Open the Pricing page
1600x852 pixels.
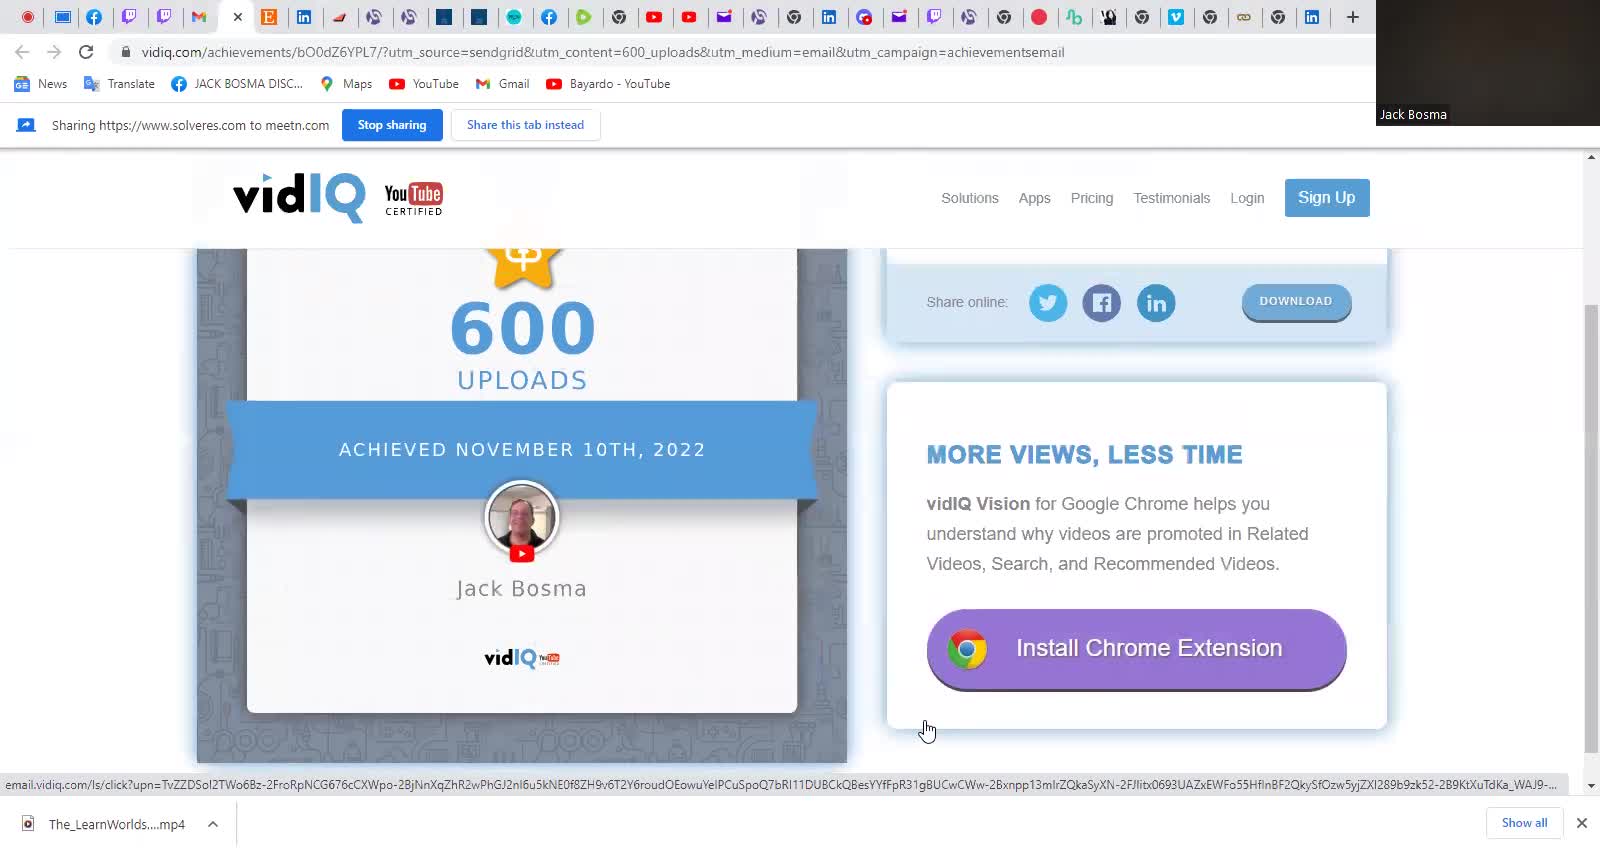1092,198
